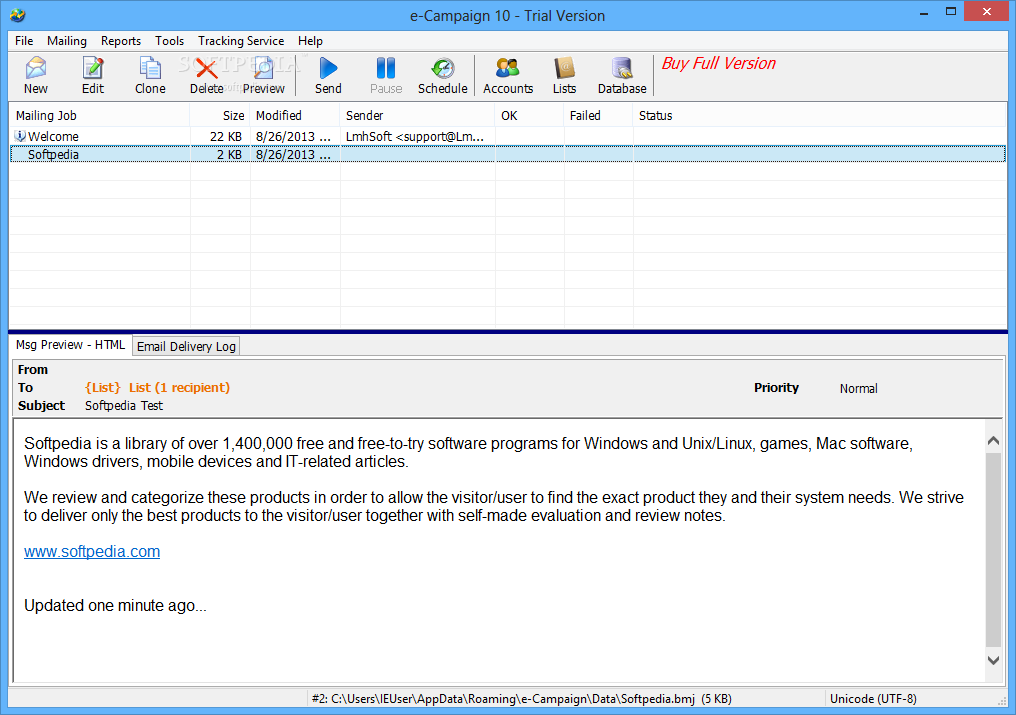The width and height of the screenshot is (1016, 715).
Task: Click the {List} recipient tag
Action: point(102,387)
